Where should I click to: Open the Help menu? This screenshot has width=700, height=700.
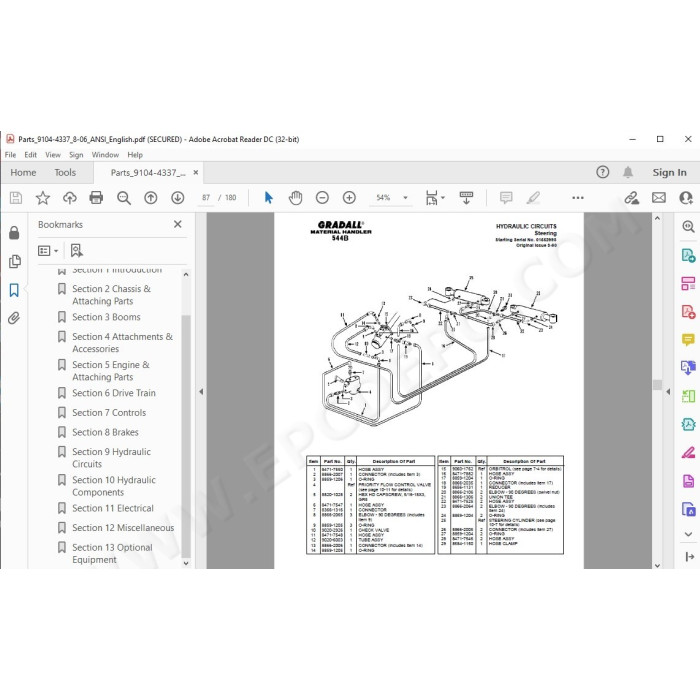point(135,155)
